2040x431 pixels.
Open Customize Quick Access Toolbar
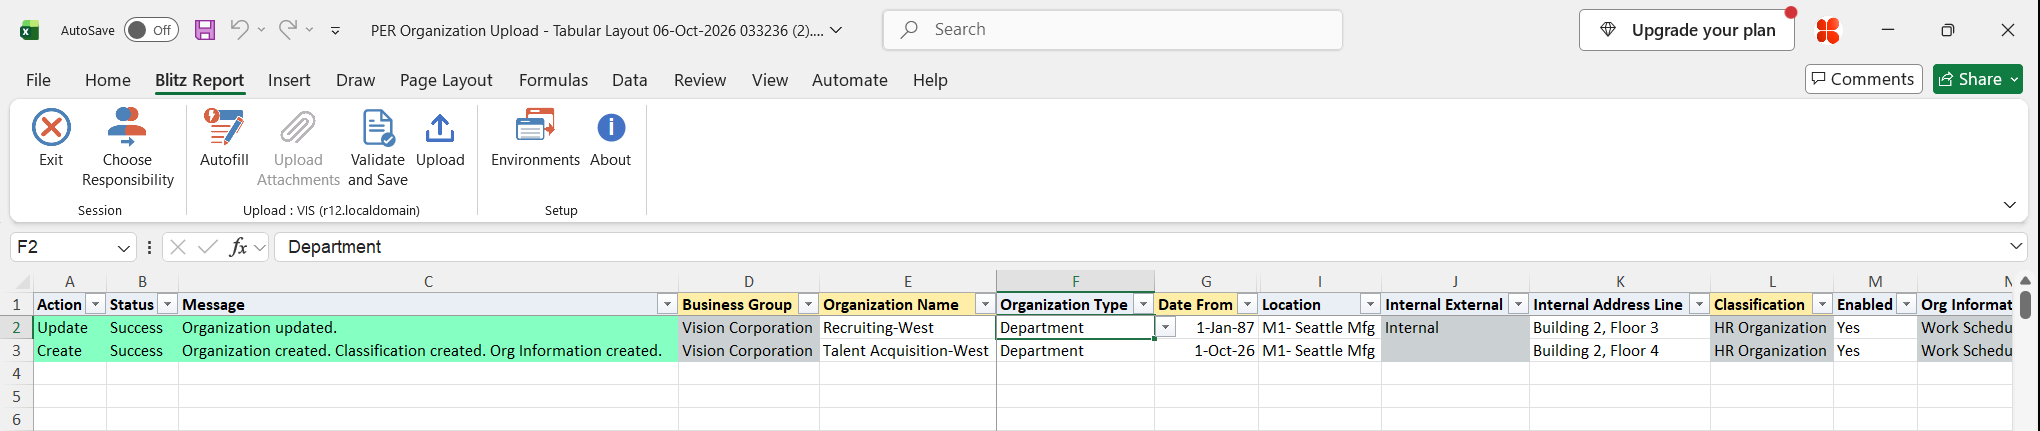click(x=335, y=31)
